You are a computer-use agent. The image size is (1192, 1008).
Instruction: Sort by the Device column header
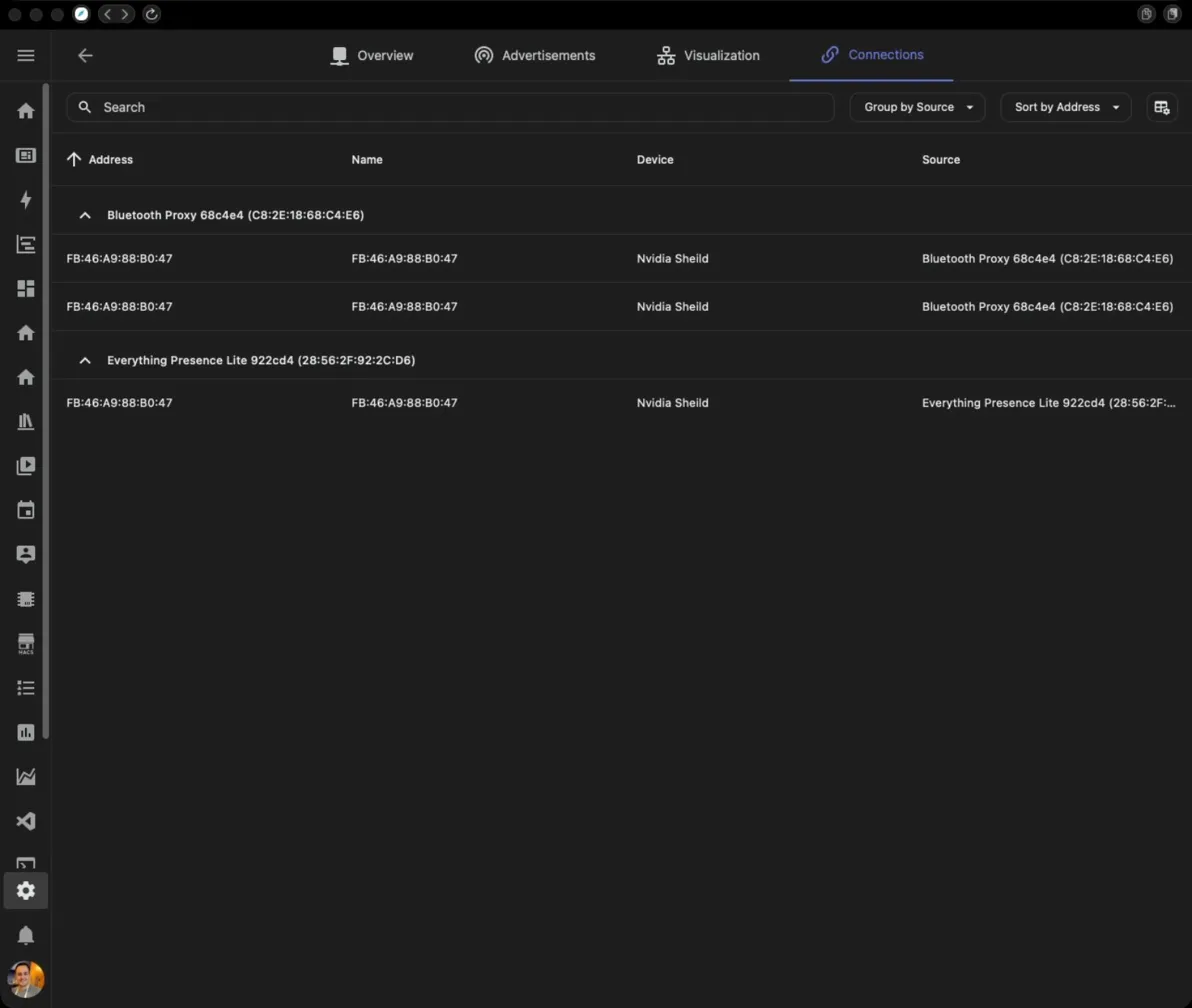click(655, 160)
